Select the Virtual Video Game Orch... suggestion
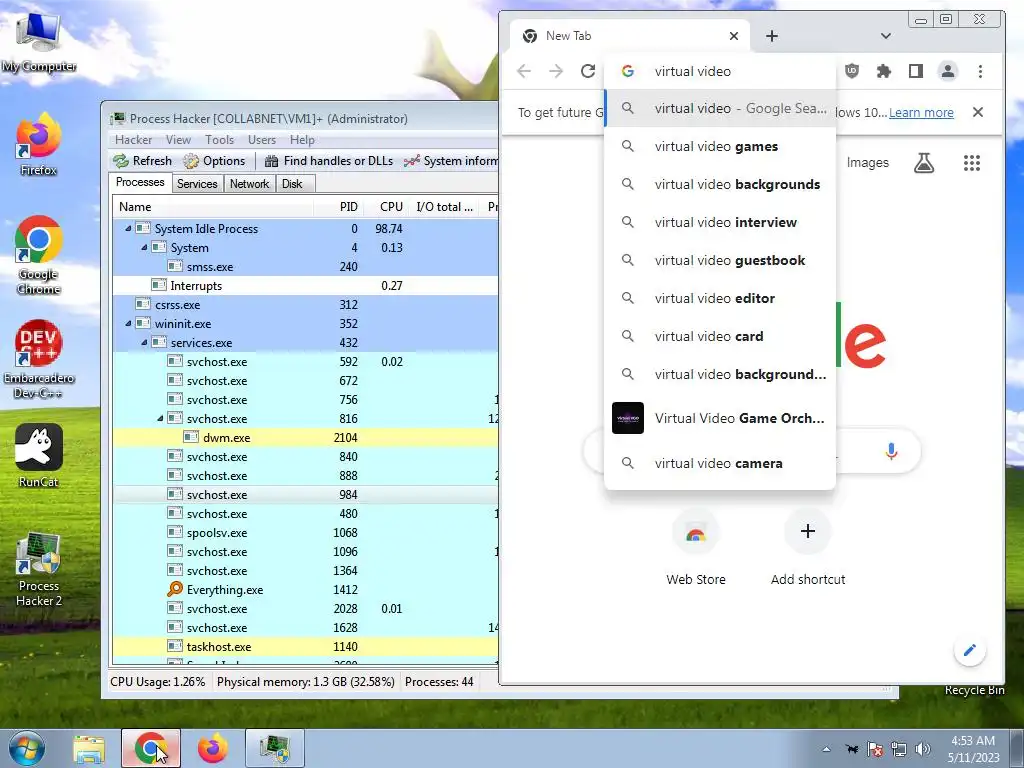This screenshot has width=1024, height=768. coord(720,418)
